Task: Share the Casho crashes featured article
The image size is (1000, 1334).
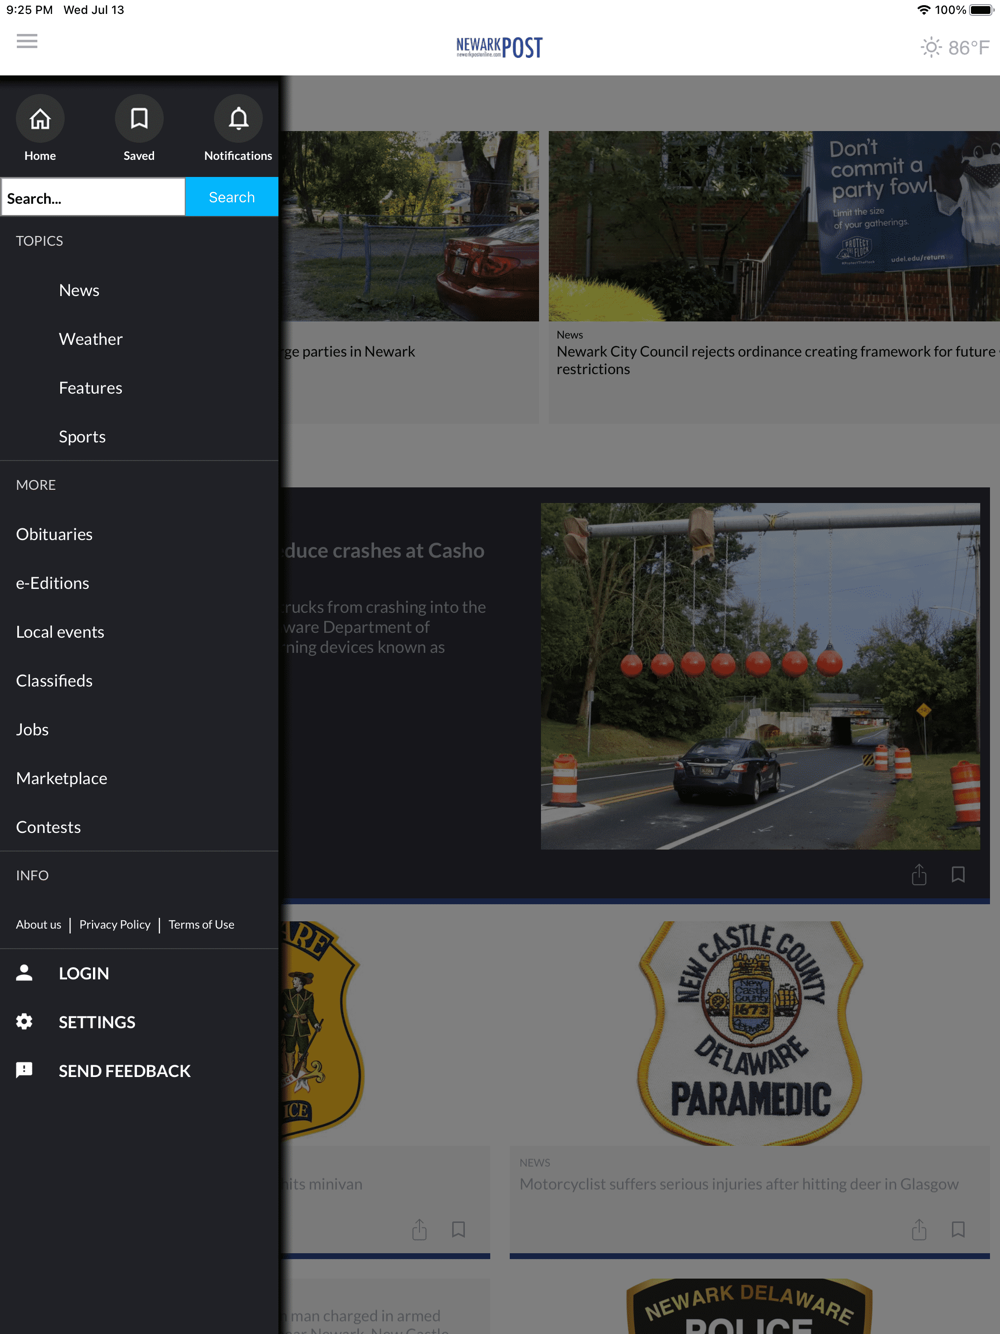Action: point(919,875)
